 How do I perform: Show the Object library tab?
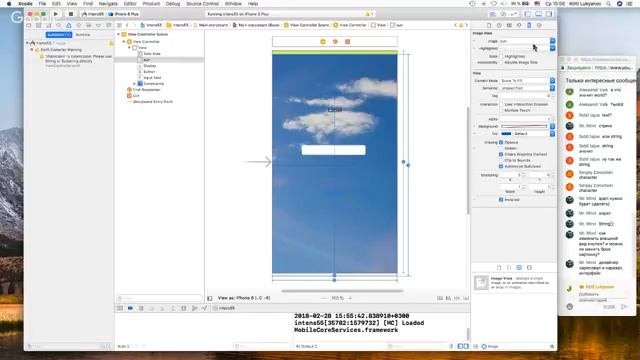(519, 267)
